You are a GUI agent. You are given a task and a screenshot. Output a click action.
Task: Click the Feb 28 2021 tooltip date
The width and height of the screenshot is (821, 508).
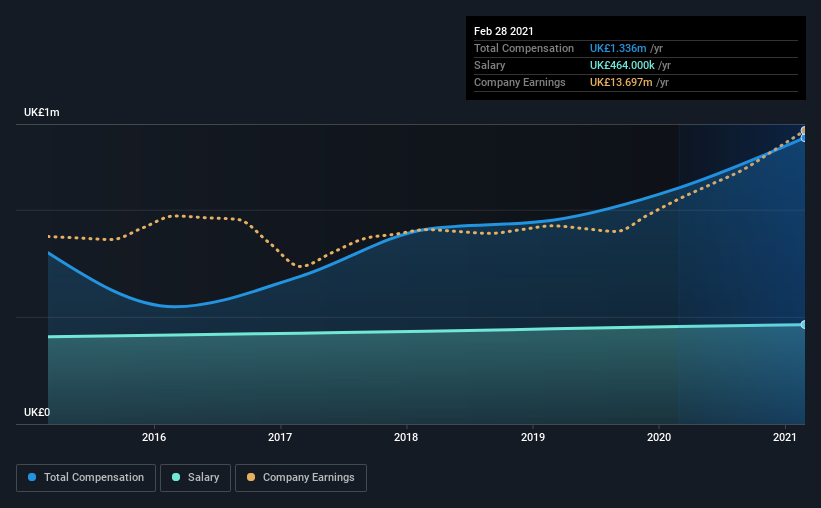(504, 31)
